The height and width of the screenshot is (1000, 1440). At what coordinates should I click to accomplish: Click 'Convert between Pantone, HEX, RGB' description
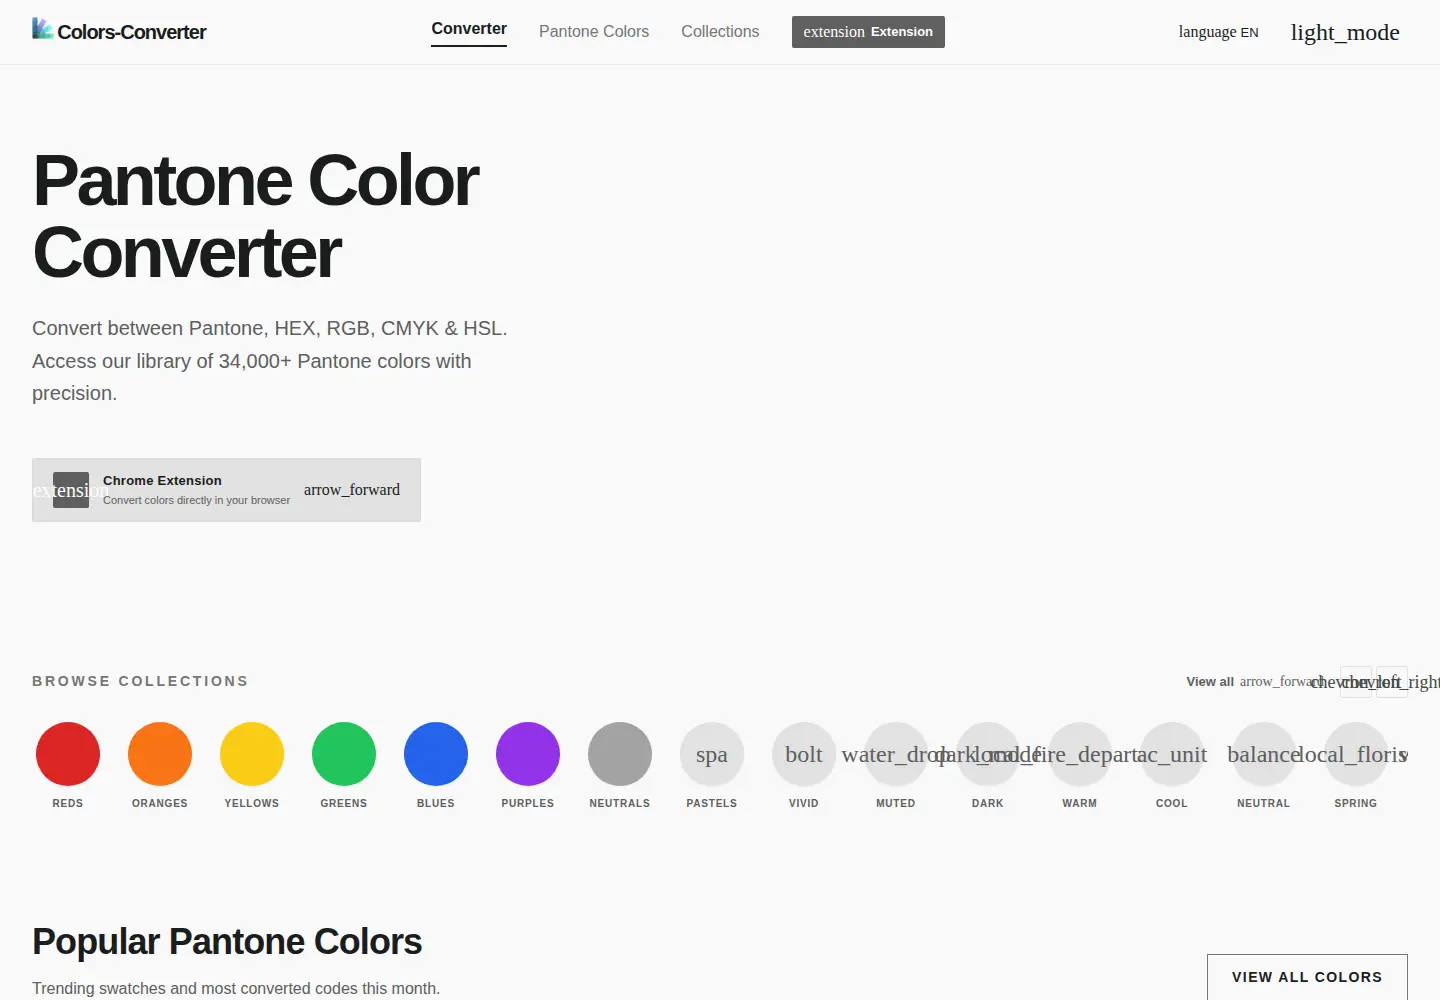[x=270, y=361]
